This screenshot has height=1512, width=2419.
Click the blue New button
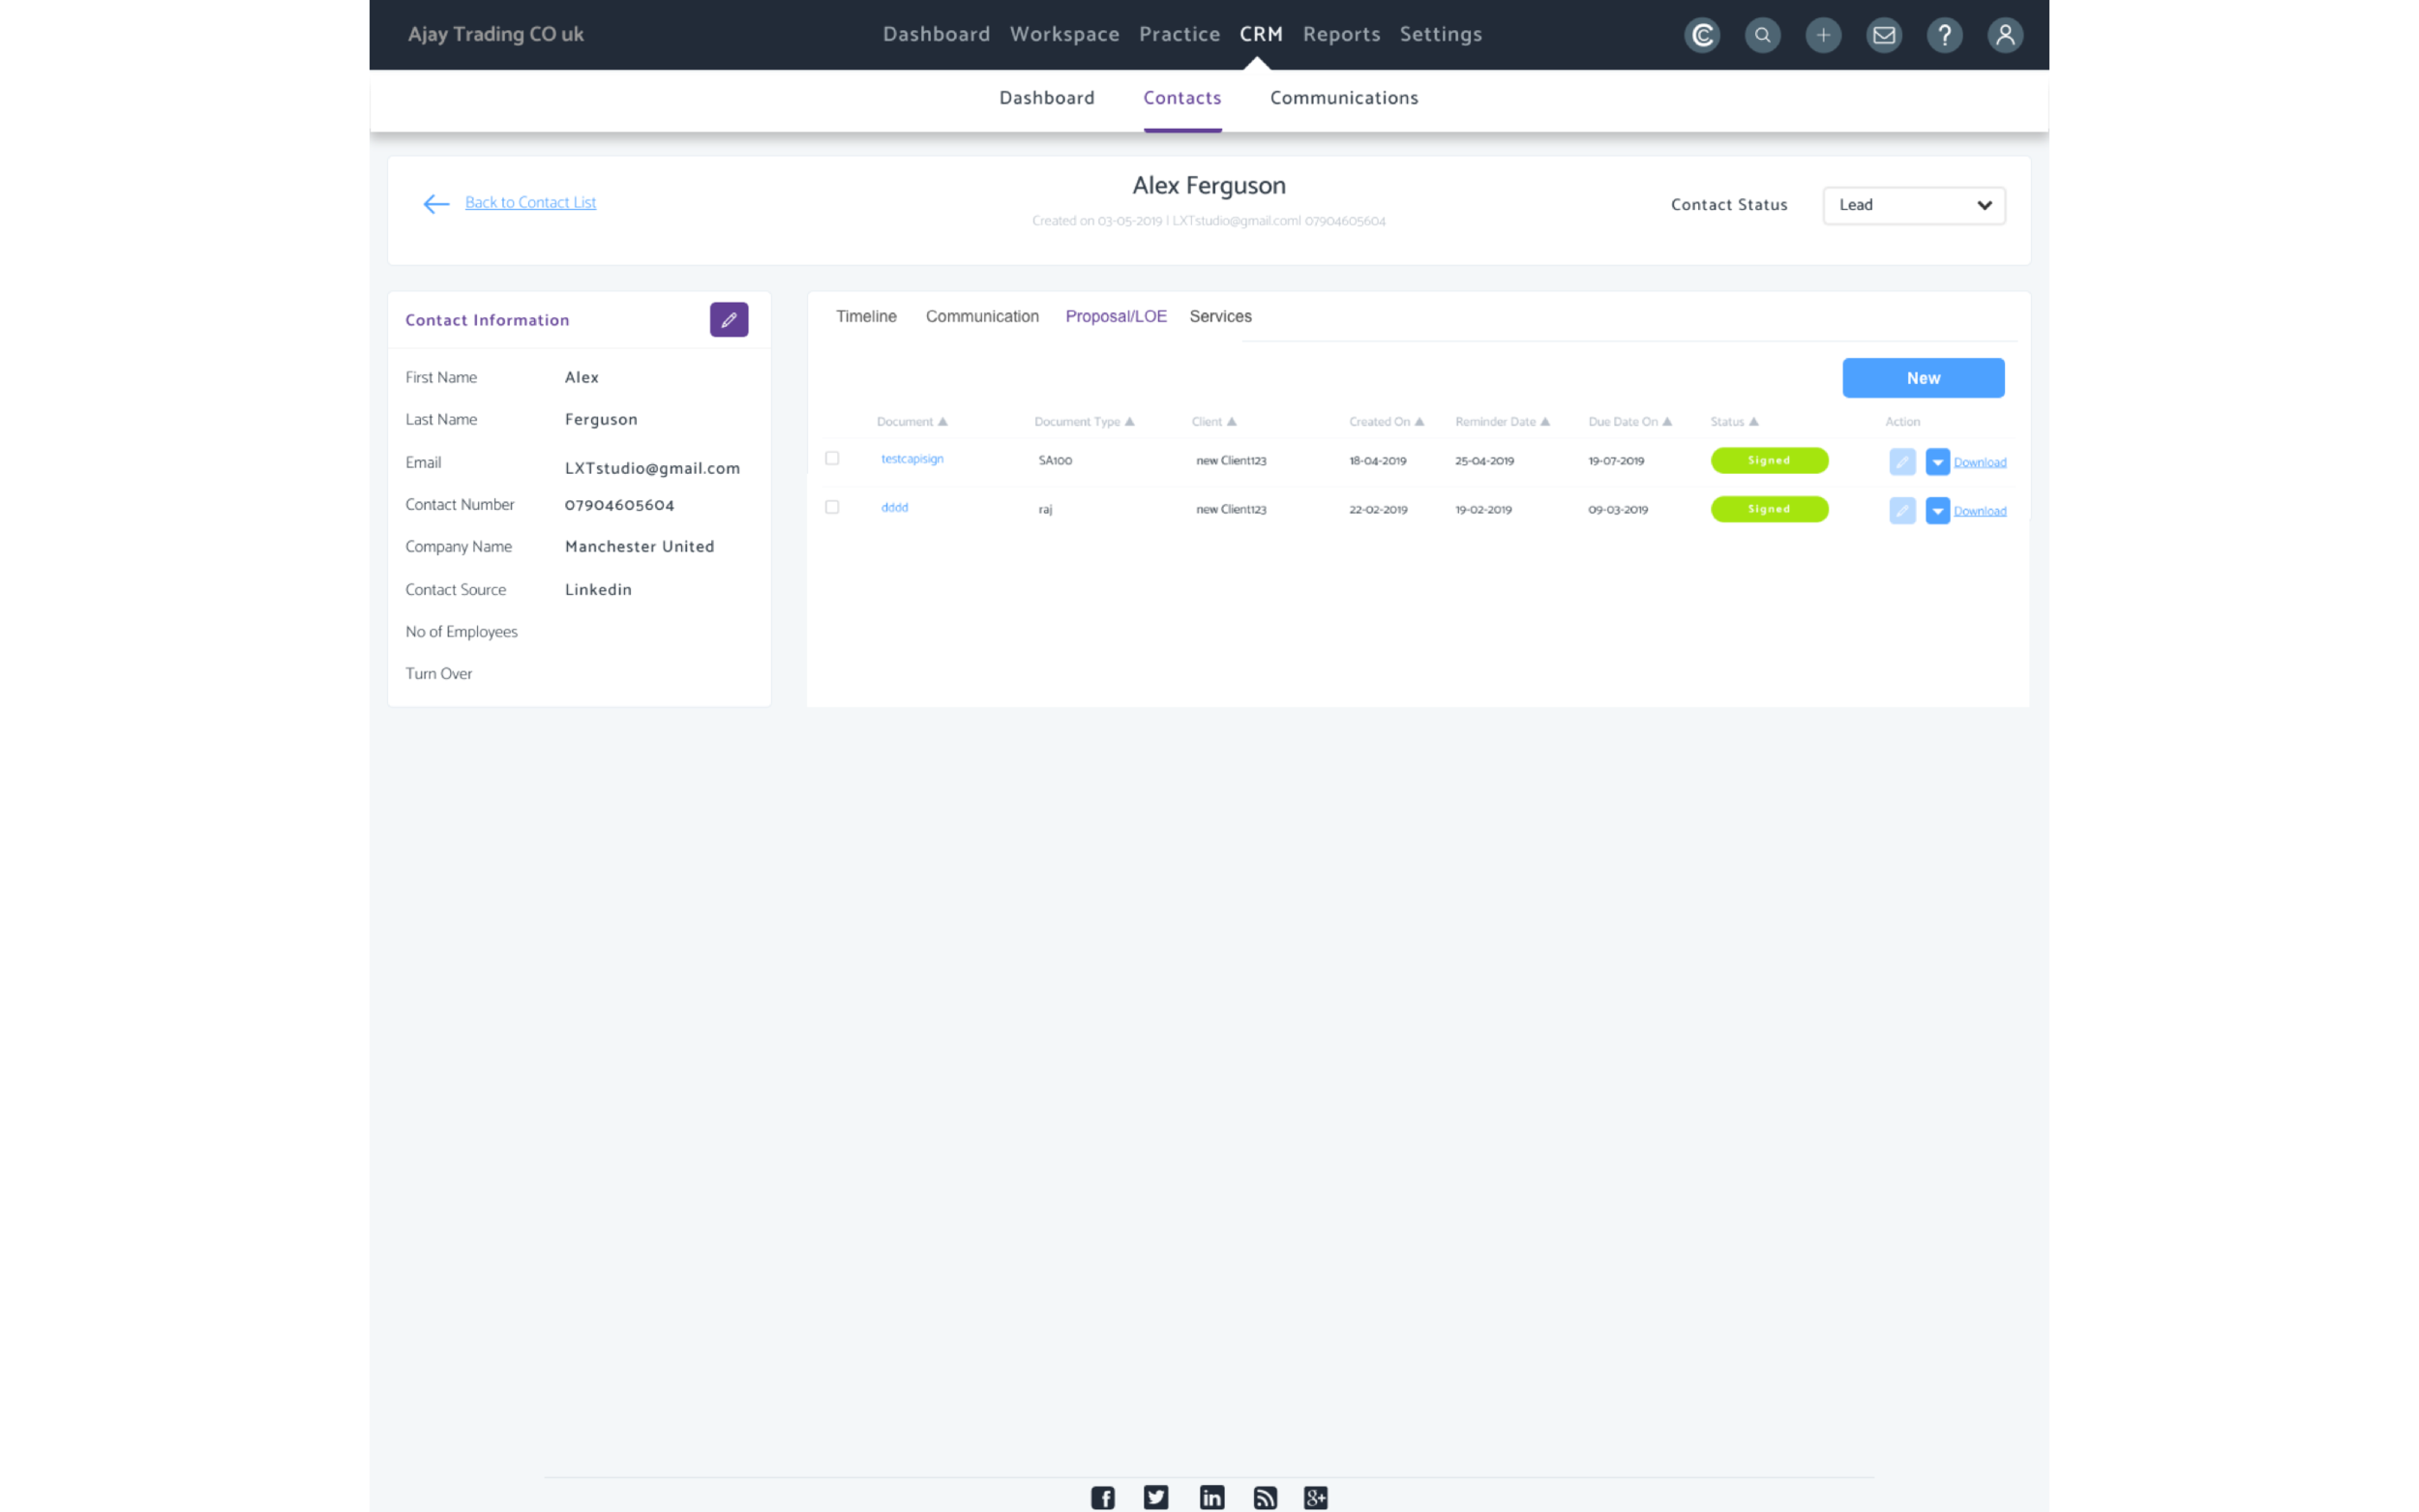coord(1923,378)
